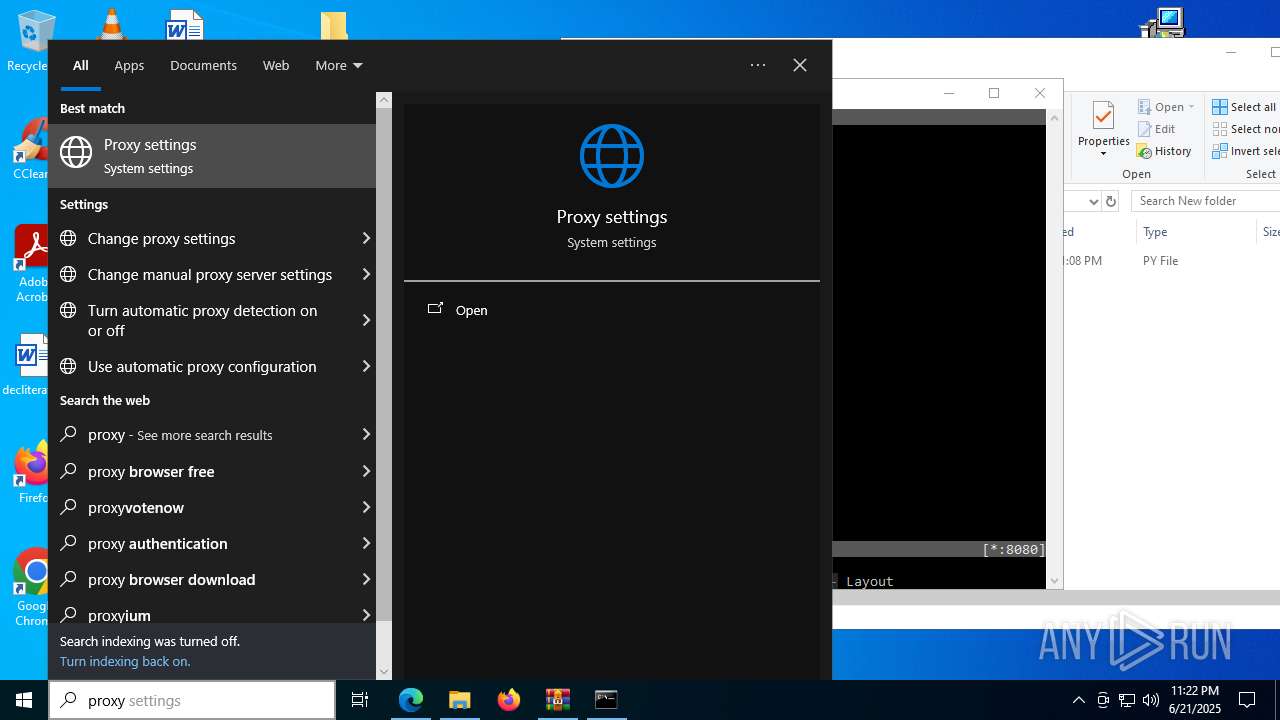Open search options three-dots menu
The width and height of the screenshot is (1280, 720).
(x=758, y=65)
